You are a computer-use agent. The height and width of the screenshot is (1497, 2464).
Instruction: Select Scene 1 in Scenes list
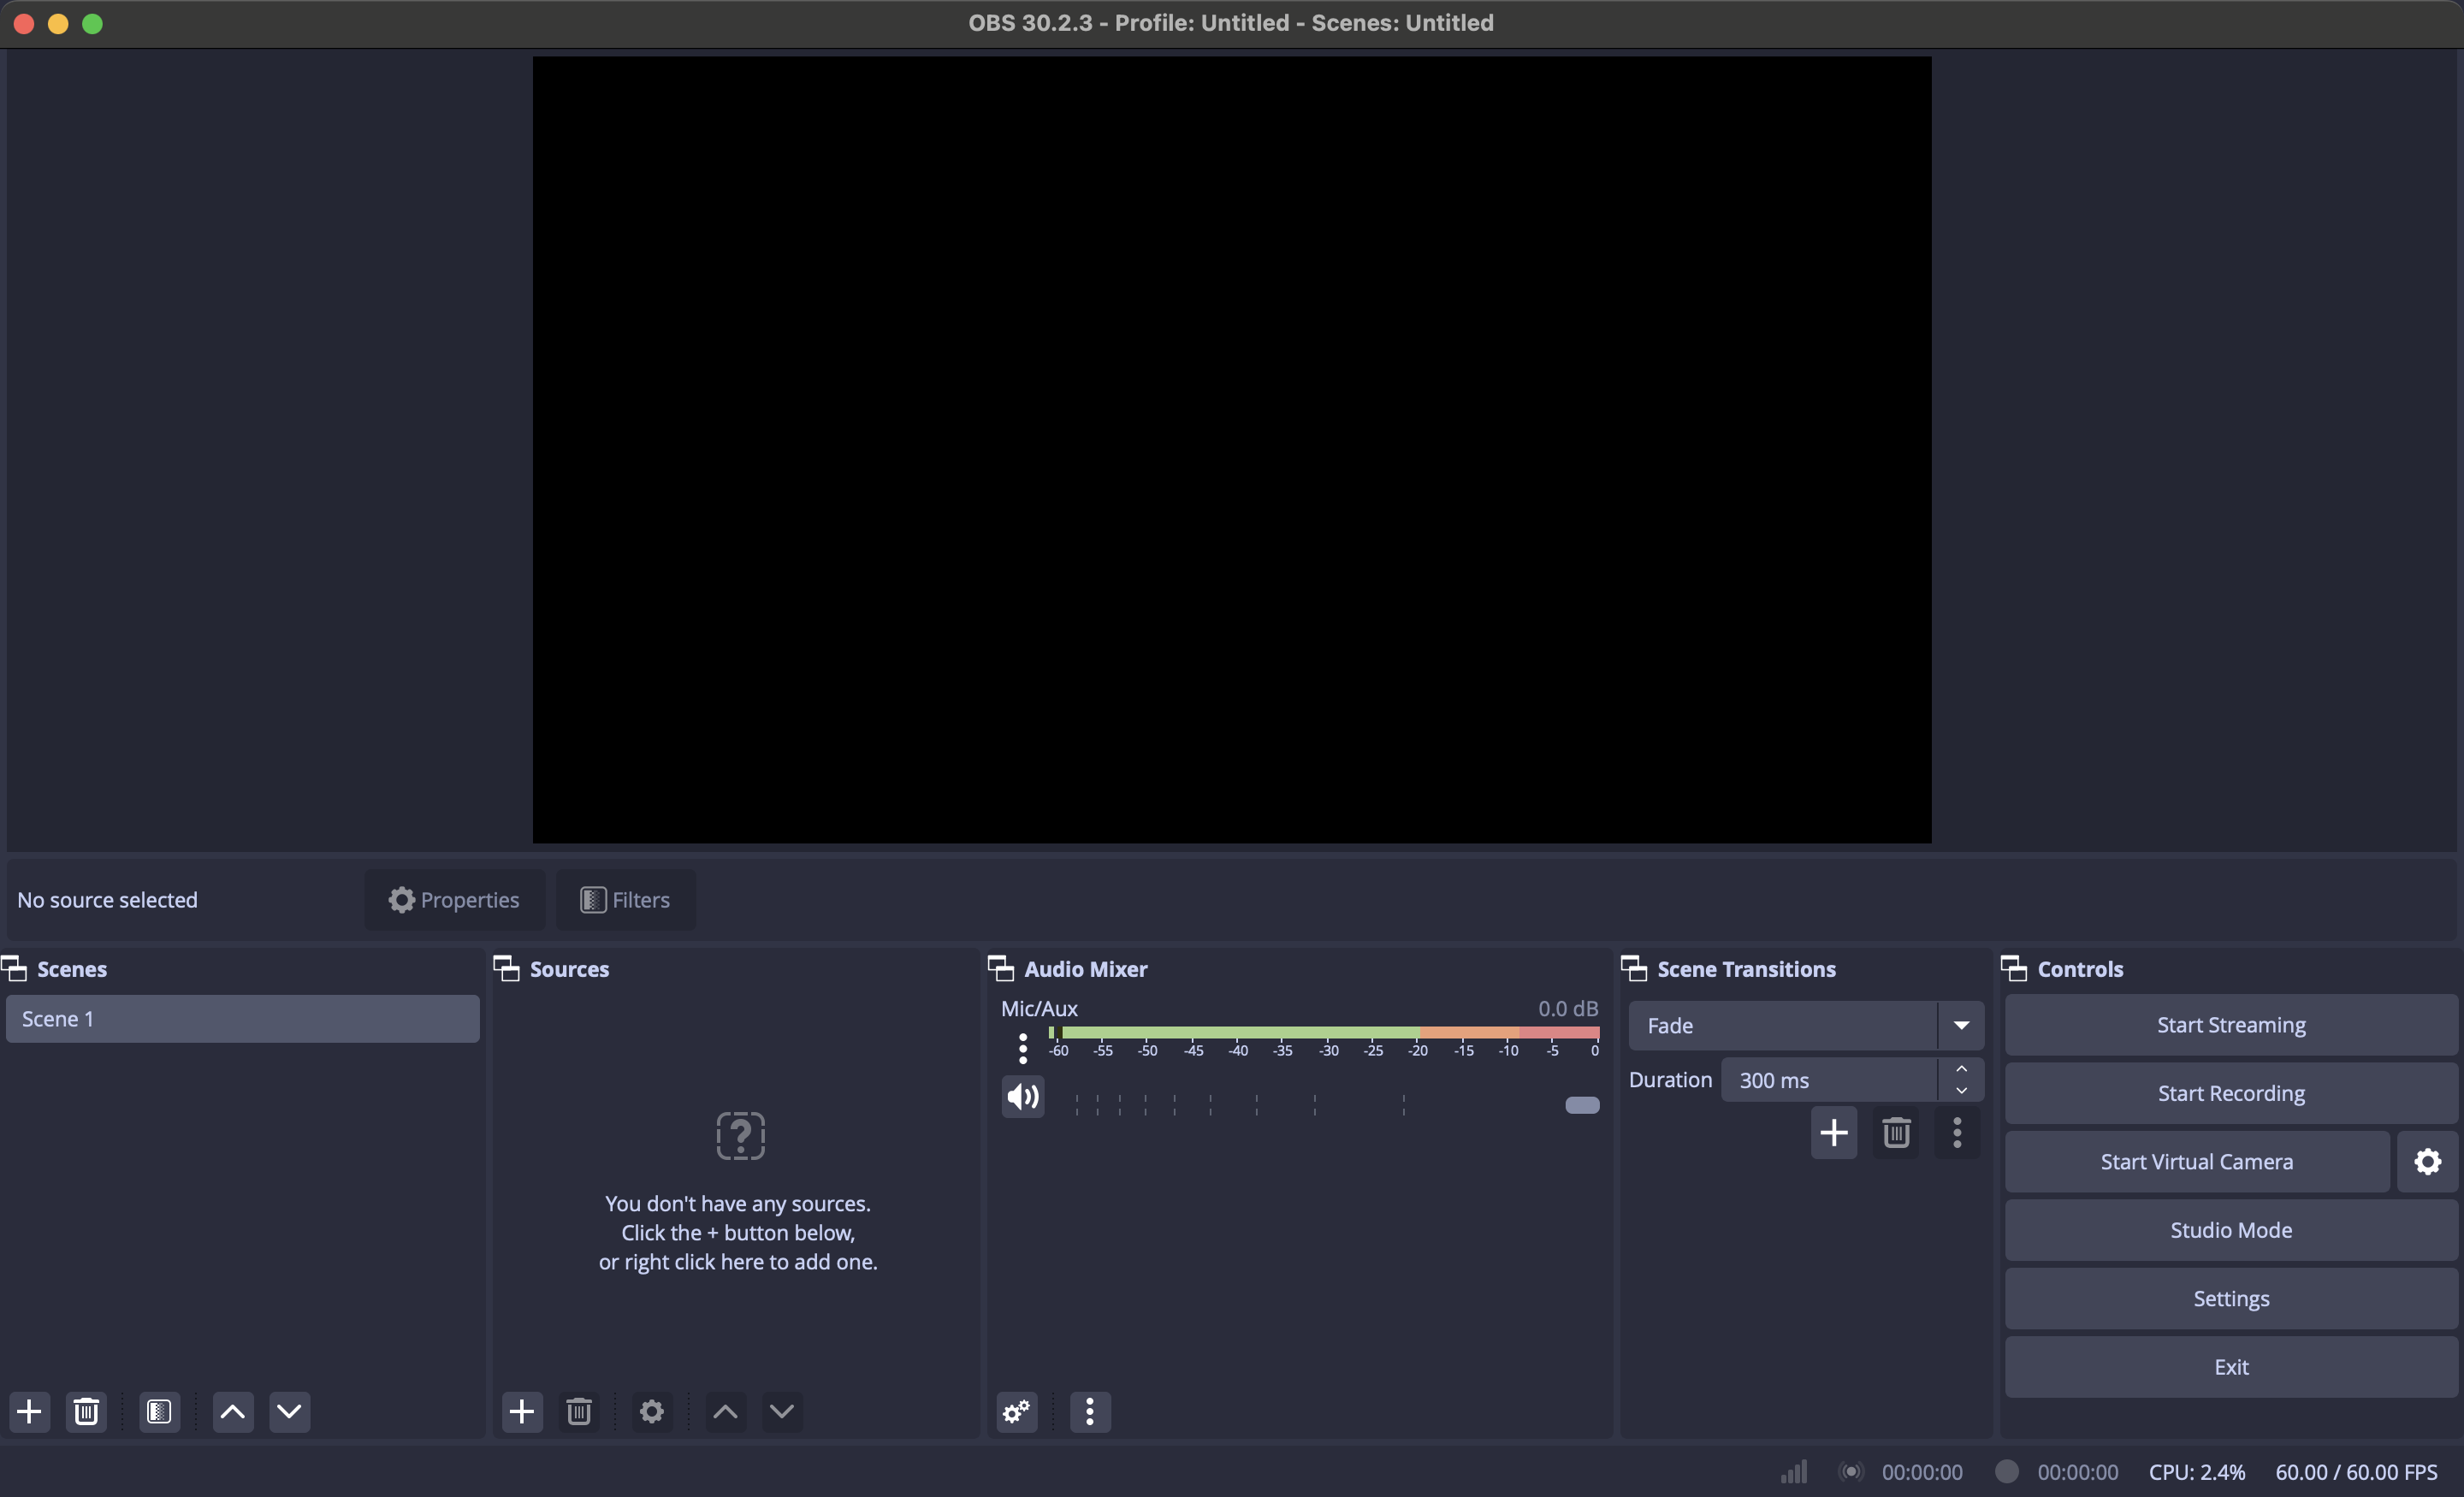coord(242,1018)
